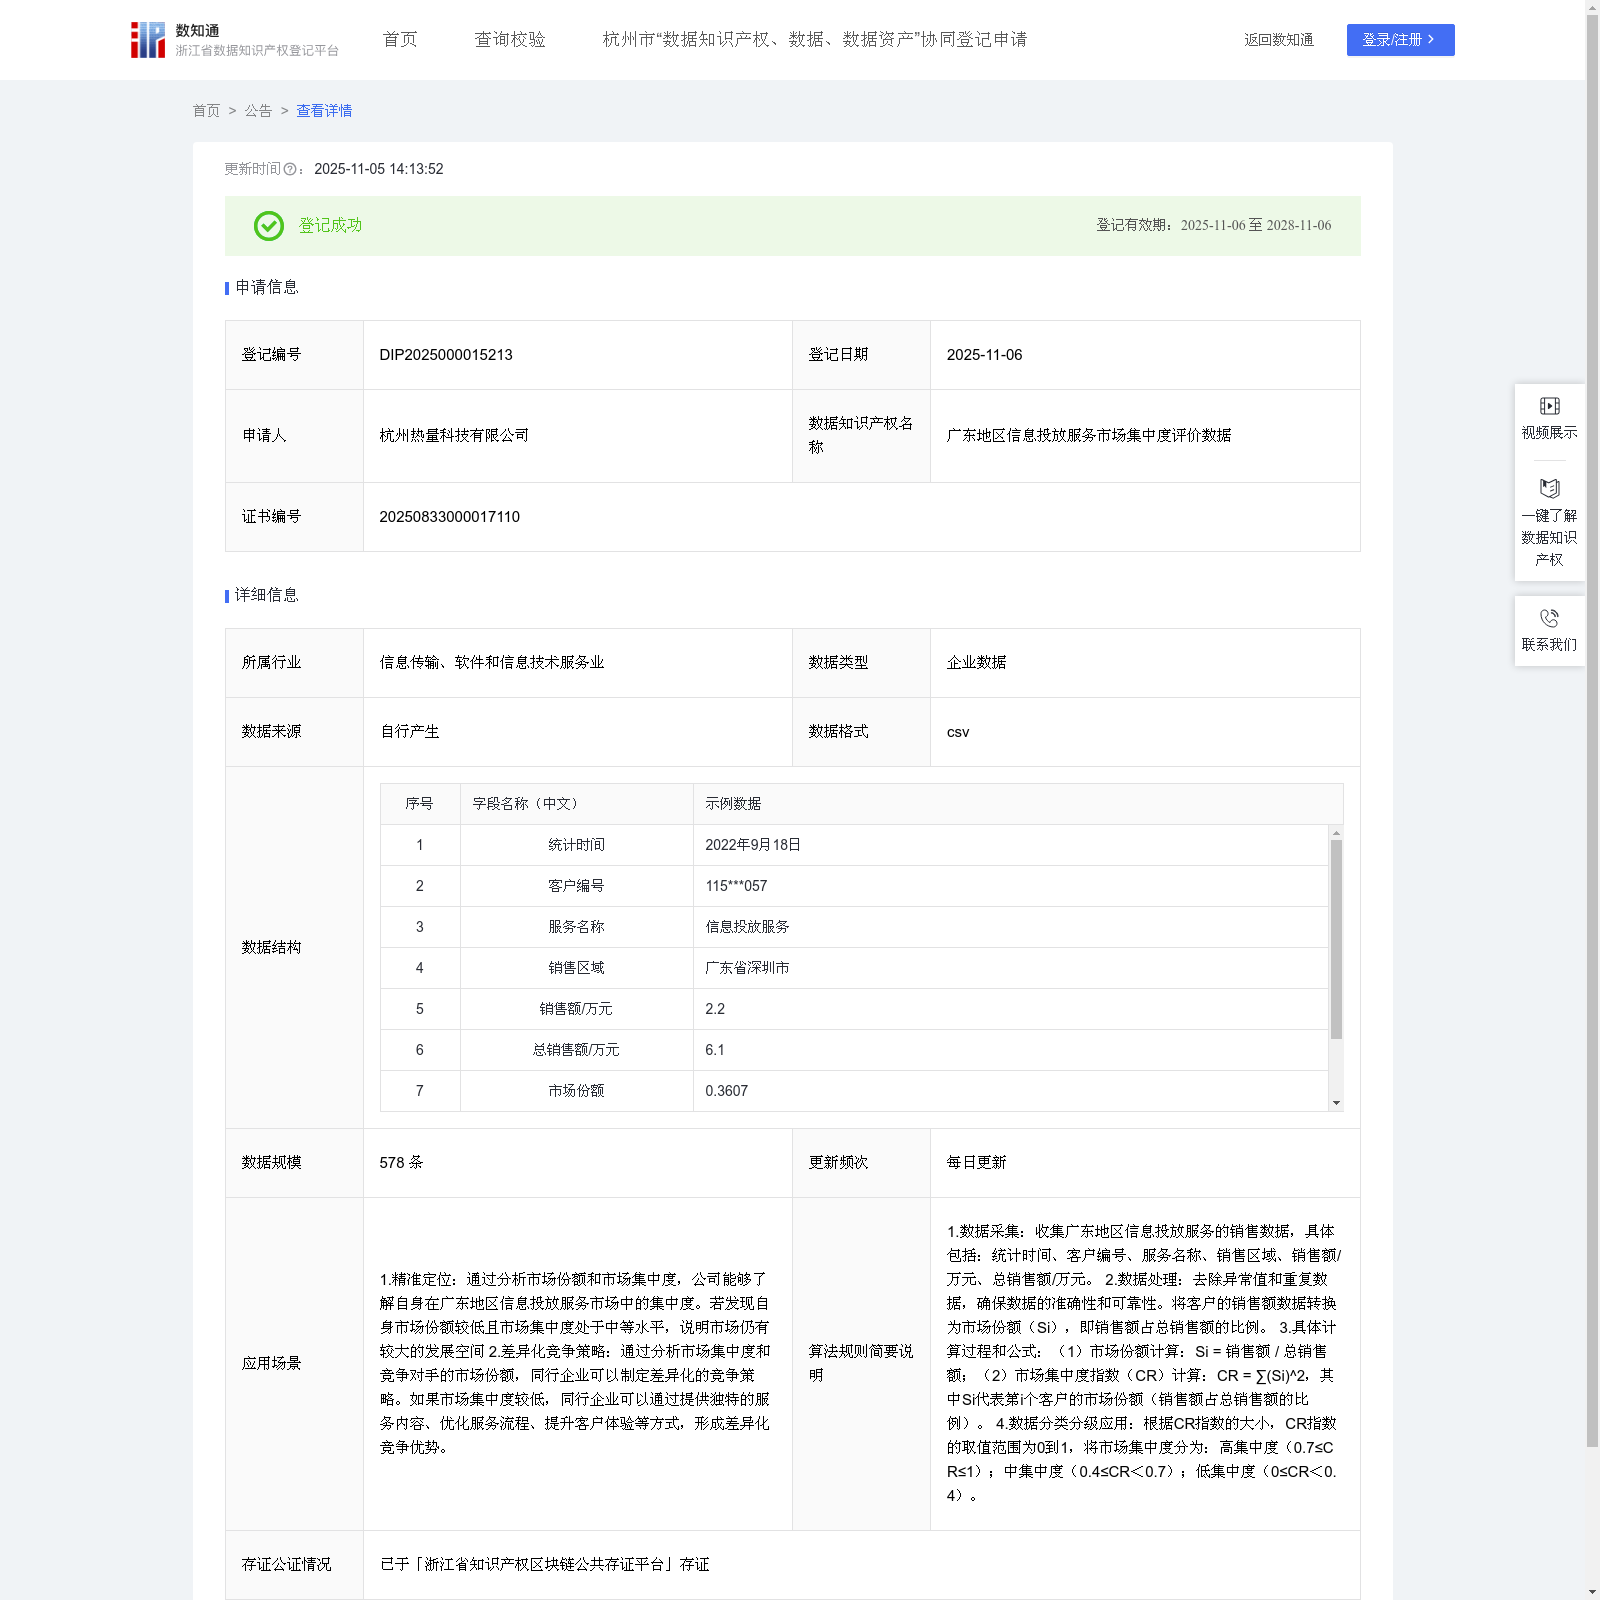Go to 首页 in the breadcrumb
1600x1600 pixels.
206,111
